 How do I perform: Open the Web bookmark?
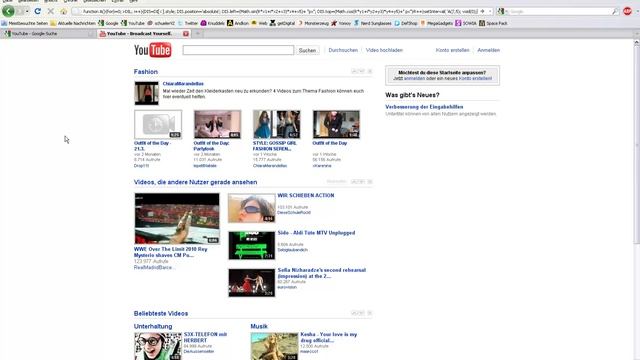[259, 23]
